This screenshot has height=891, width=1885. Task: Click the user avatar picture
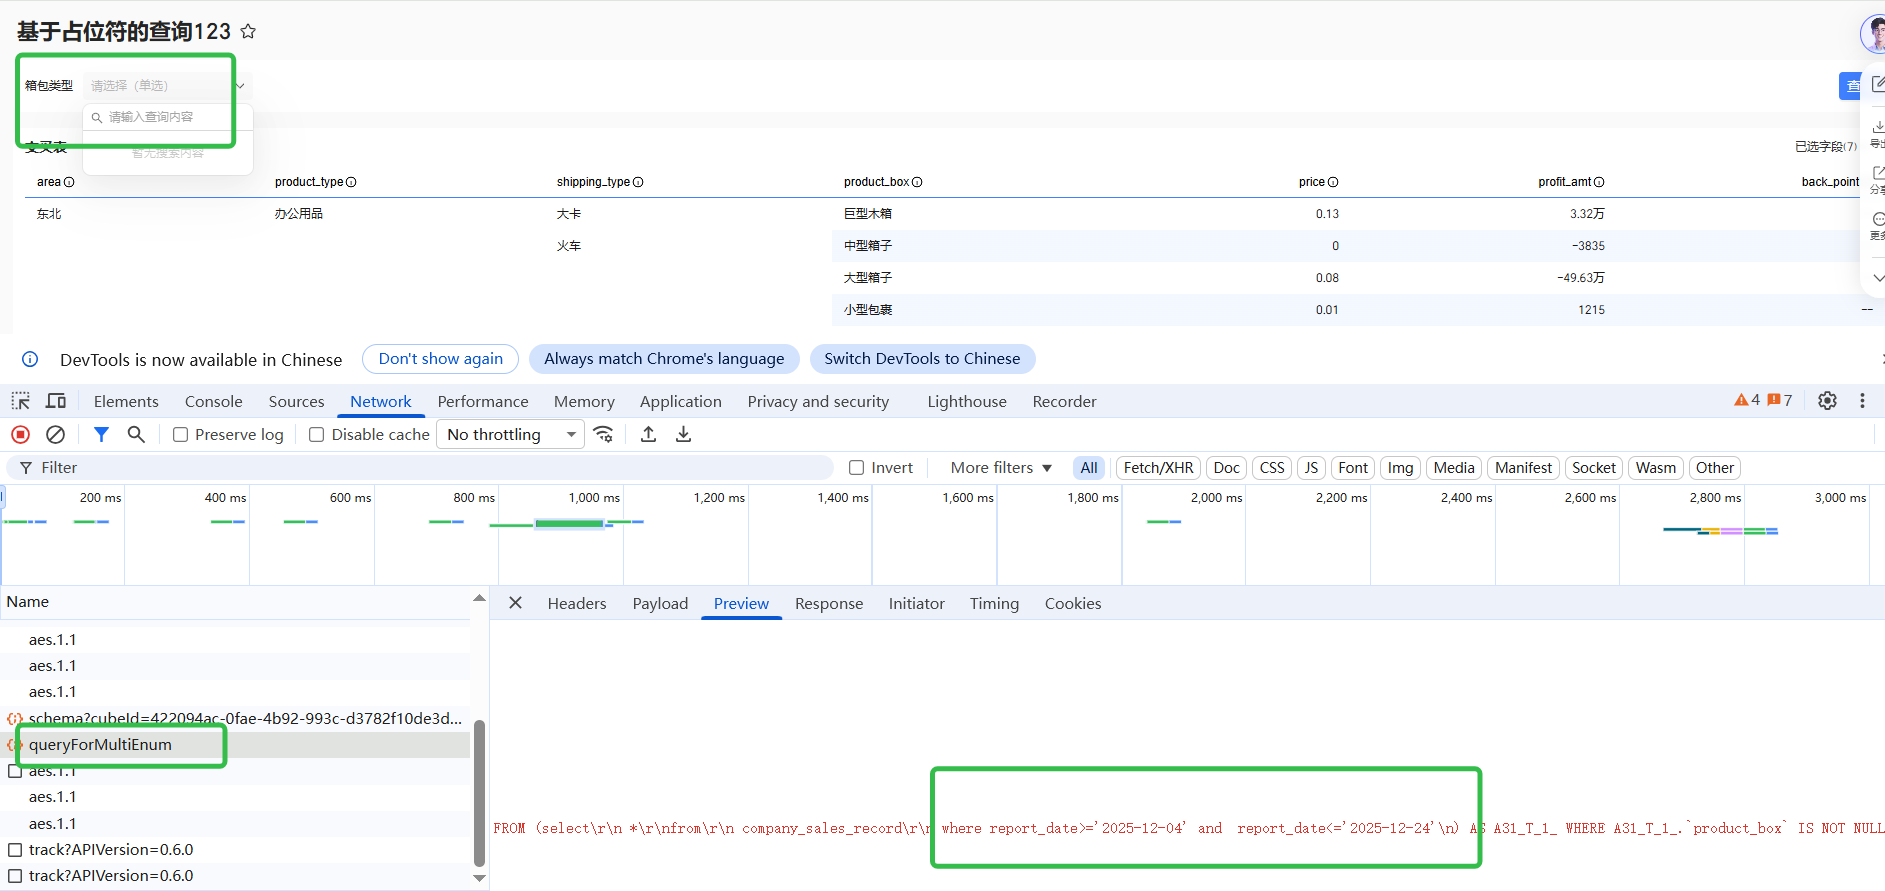click(x=1873, y=33)
